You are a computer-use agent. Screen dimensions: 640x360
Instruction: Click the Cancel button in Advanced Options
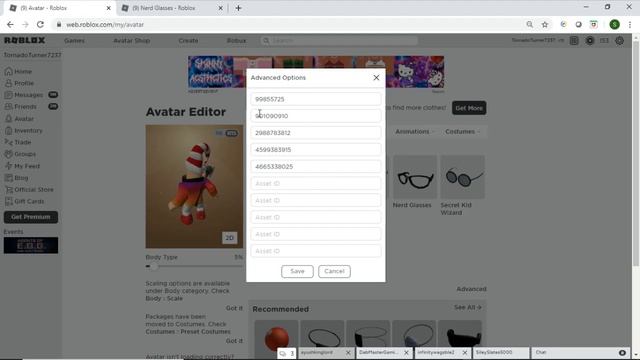[x=334, y=271]
